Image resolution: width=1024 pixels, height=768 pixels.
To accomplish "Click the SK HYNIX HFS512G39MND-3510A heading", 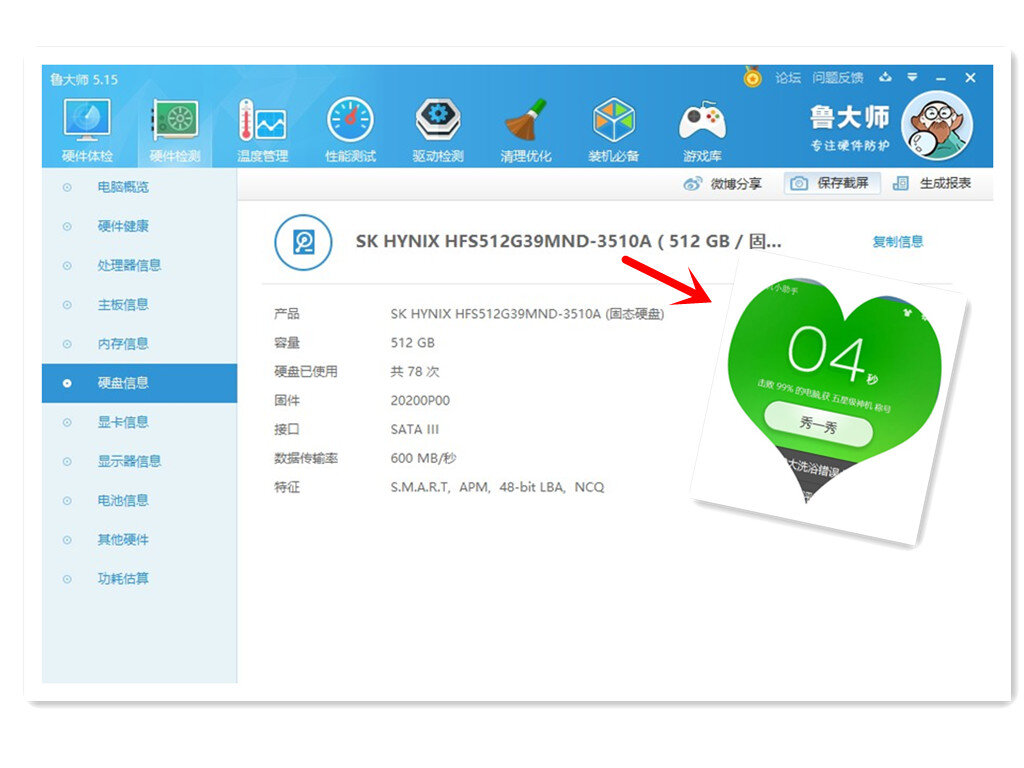I will (568, 242).
